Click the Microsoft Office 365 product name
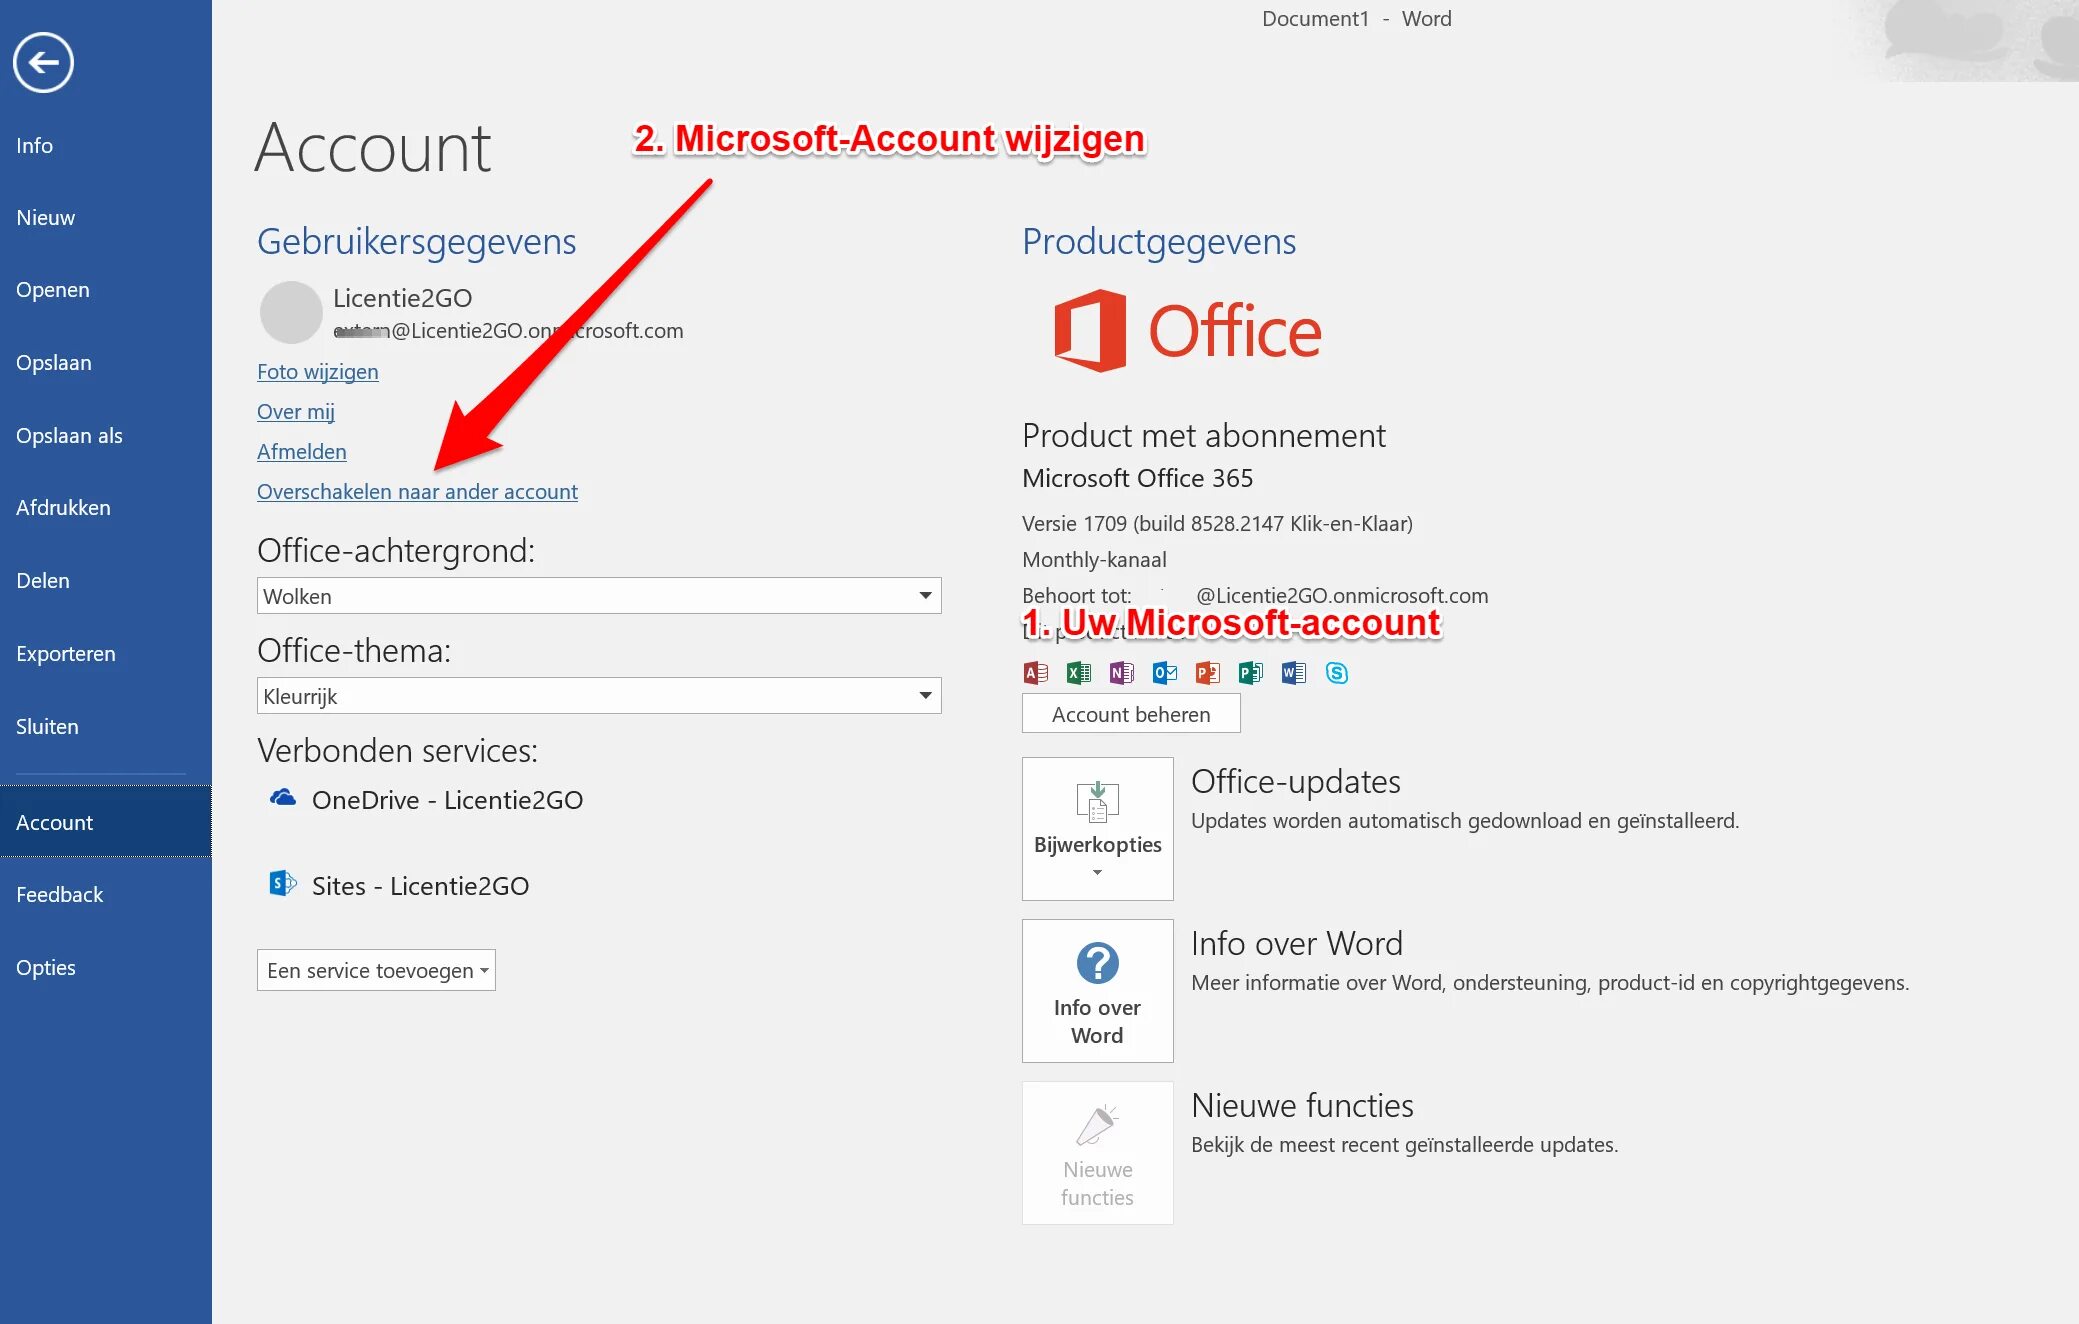Viewport: 2079px width, 1324px height. point(1137,479)
